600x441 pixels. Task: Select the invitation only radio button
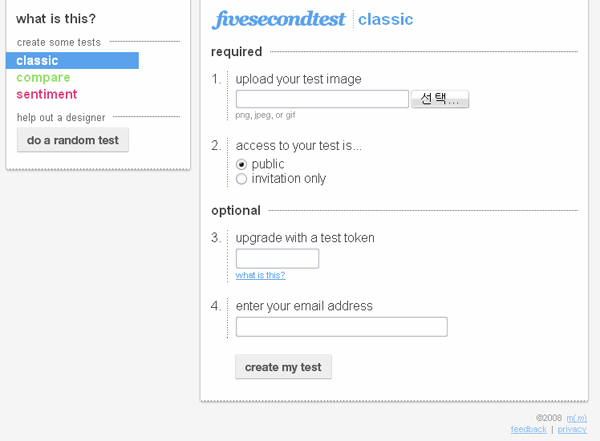241,179
